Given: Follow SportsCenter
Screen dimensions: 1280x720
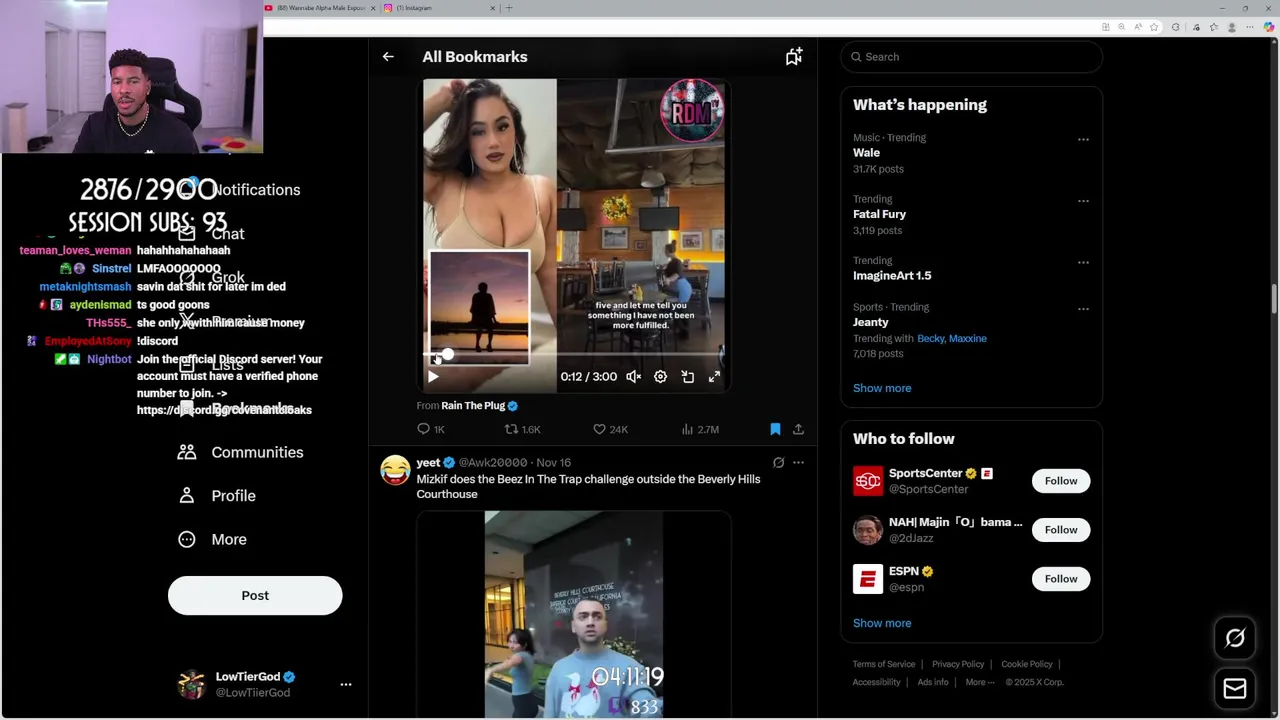Looking at the screenshot, I should [x=1061, y=481].
